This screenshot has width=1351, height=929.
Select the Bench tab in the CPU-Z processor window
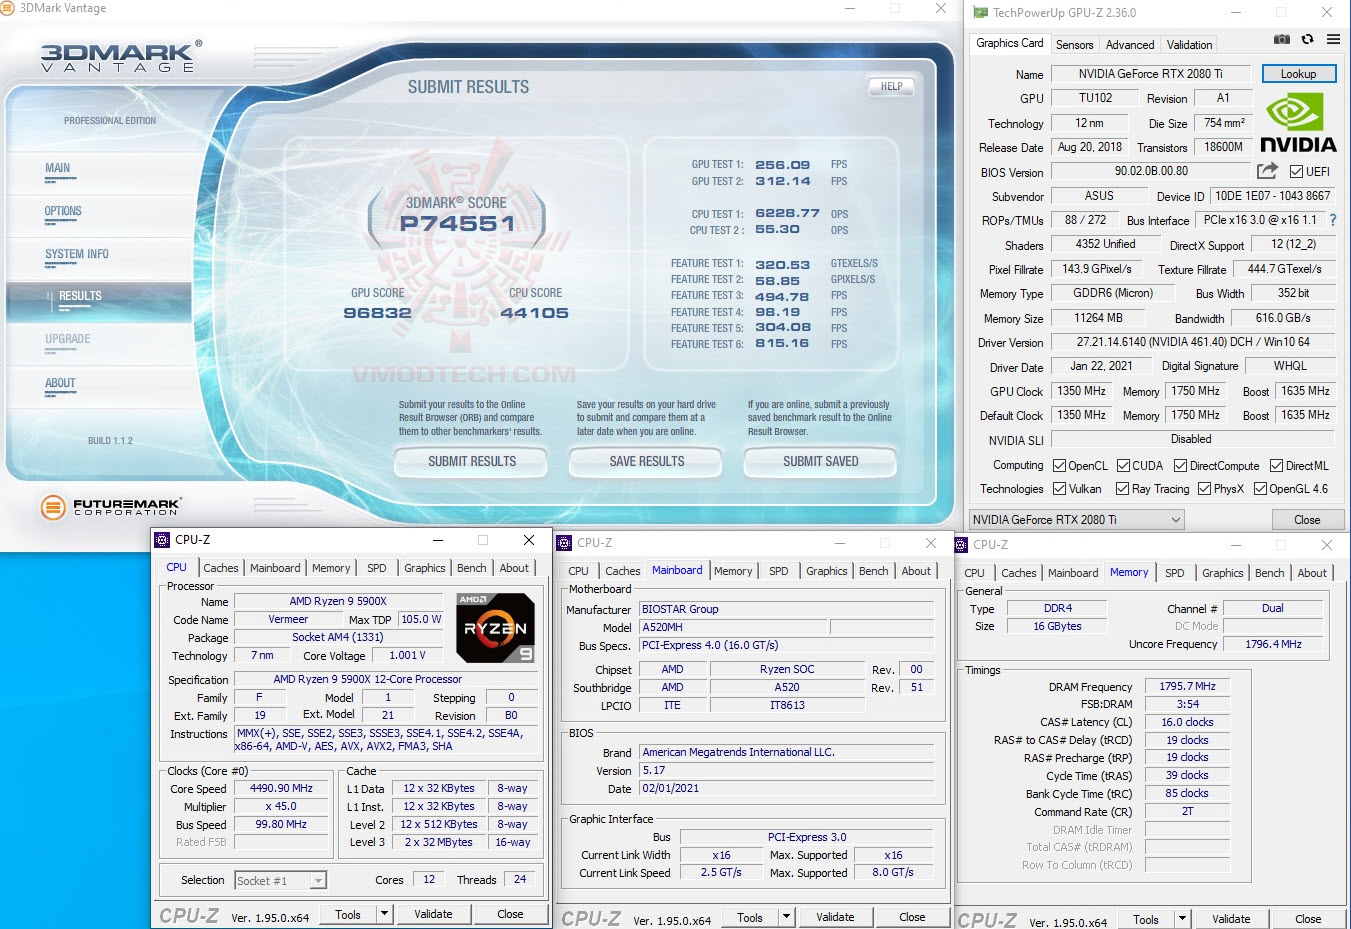[x=472, y=568]
